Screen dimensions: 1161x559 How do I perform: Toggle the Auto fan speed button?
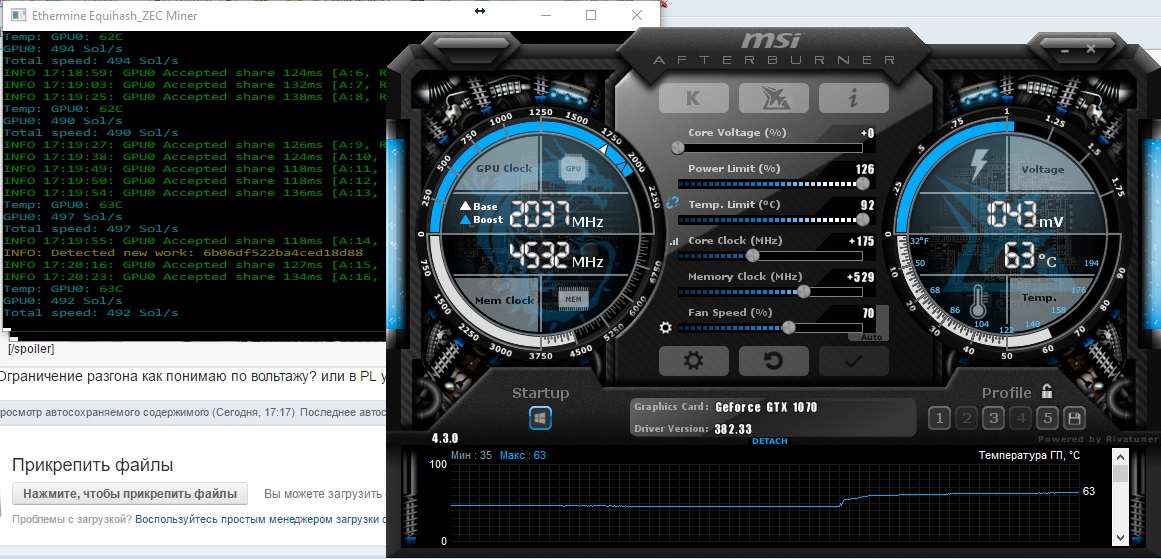coord(871,337)
